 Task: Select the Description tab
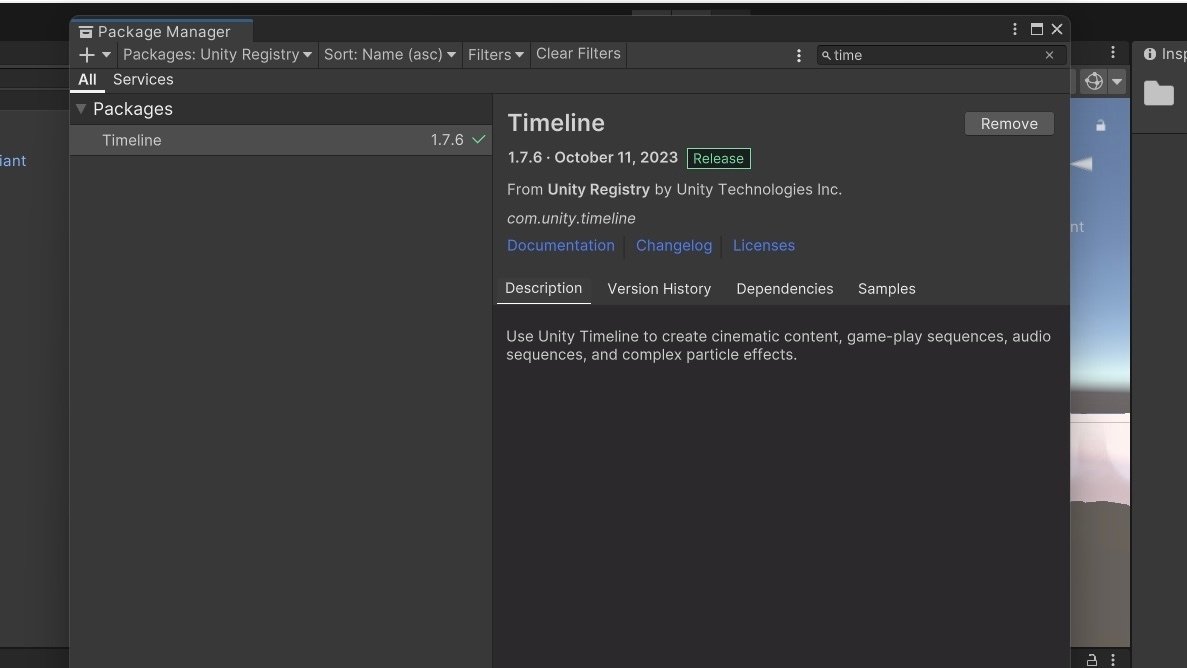[x=544, y=289]
